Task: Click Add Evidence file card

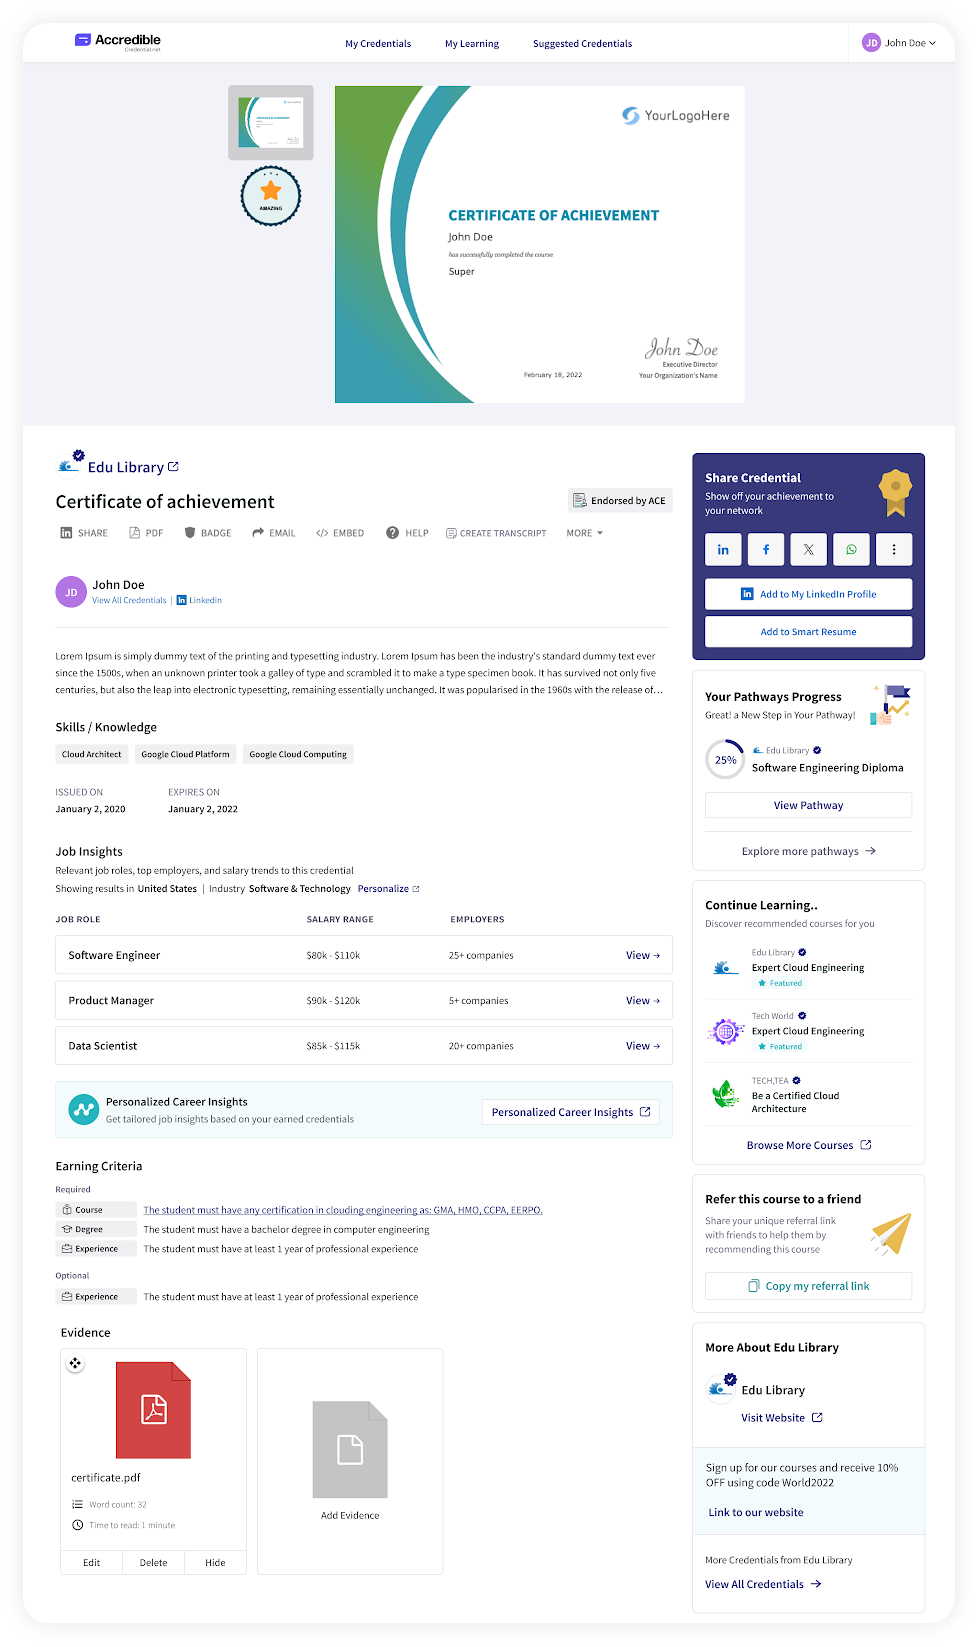Action: tap(350, 1461)
